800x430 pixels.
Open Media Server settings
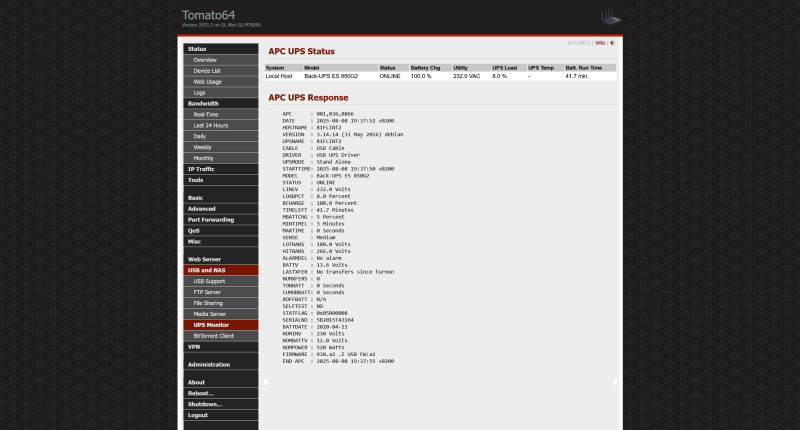[x=220, y=314]
